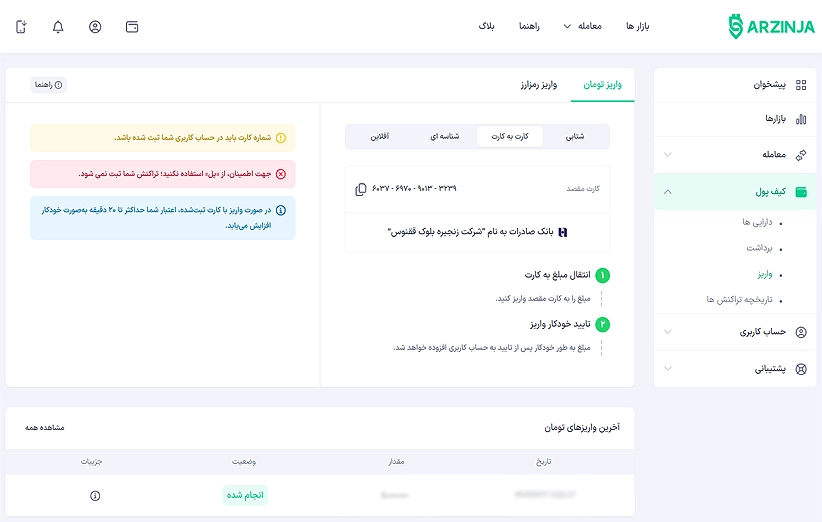This screenshot has width=822, height=522.
Task: Click مشاهده همه link
Action: click(x=45, y=427)
